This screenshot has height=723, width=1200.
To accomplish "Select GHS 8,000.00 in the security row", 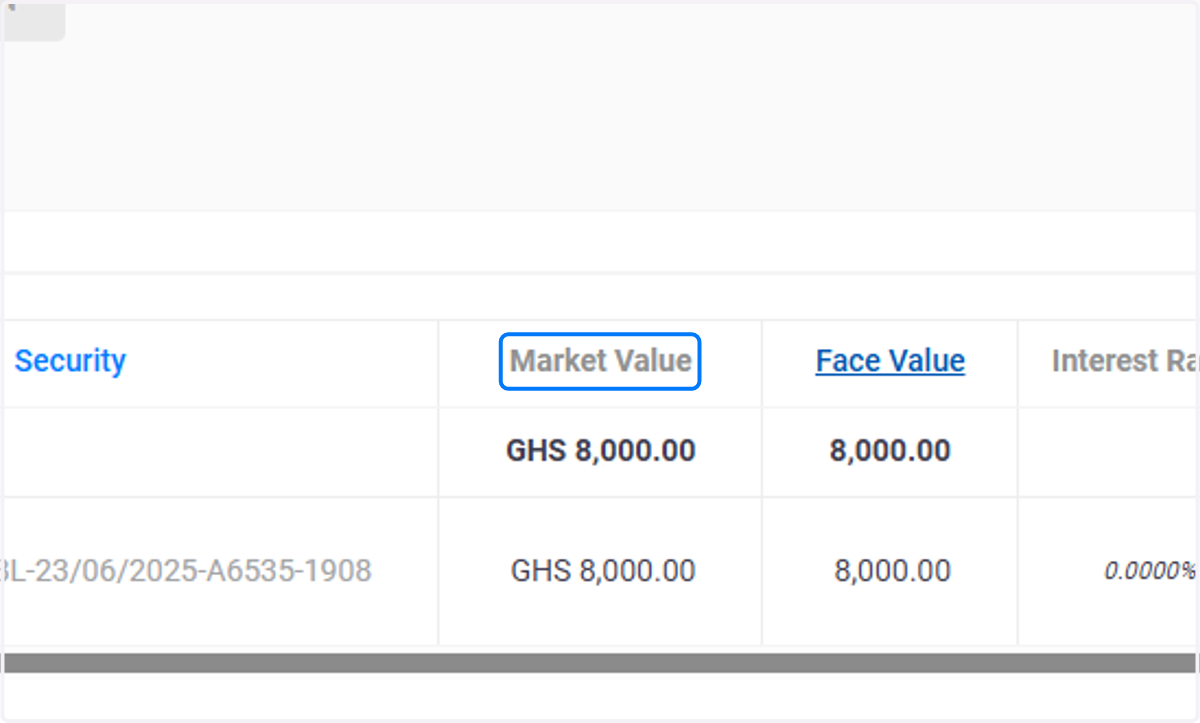I will click(x=603, y=571).
